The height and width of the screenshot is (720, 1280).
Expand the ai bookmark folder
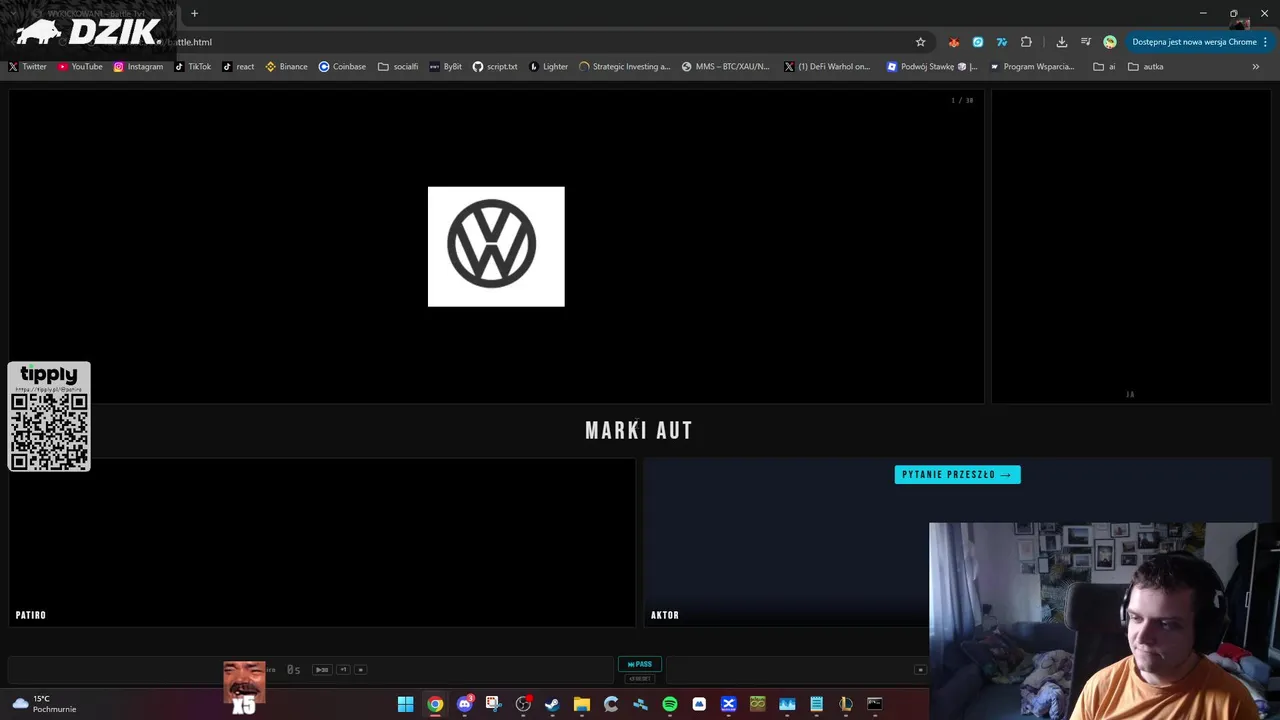coord(1104,67)
